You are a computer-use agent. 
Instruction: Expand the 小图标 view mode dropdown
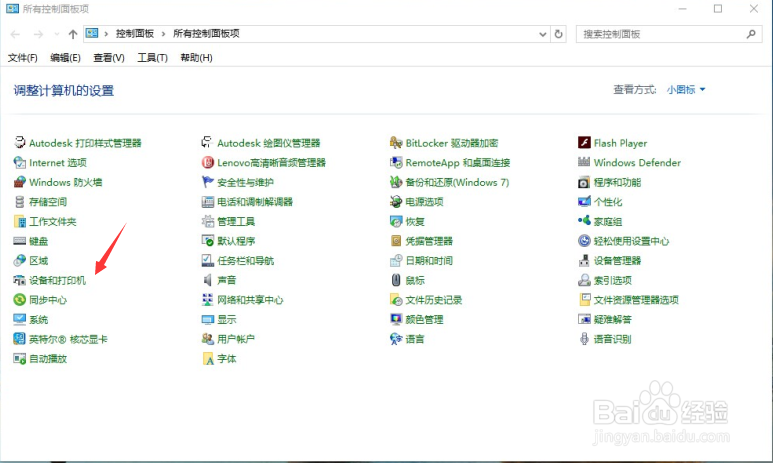click(x=686, y=90)
